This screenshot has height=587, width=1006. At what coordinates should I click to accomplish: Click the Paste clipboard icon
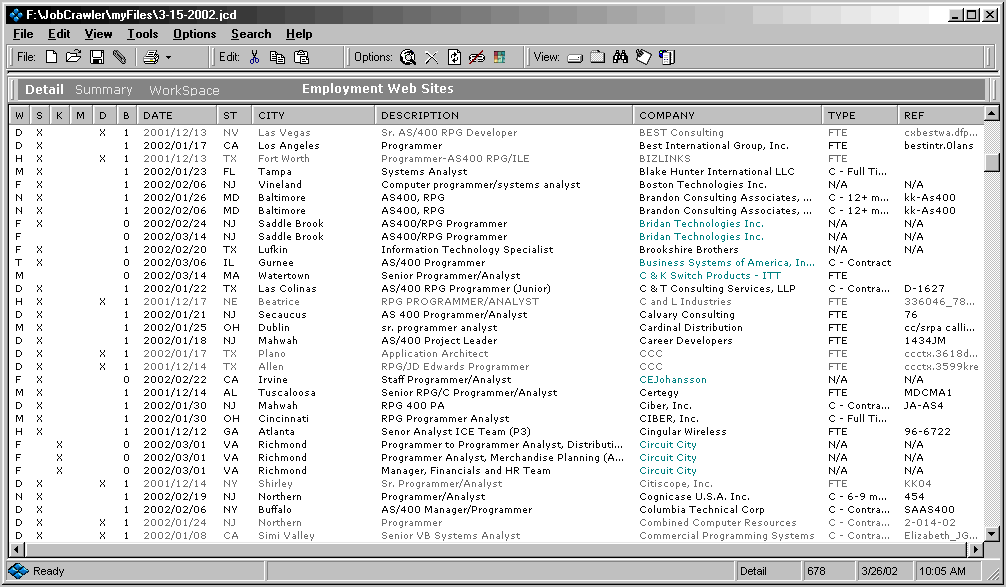pyautogui.click(x=301, y=57)
